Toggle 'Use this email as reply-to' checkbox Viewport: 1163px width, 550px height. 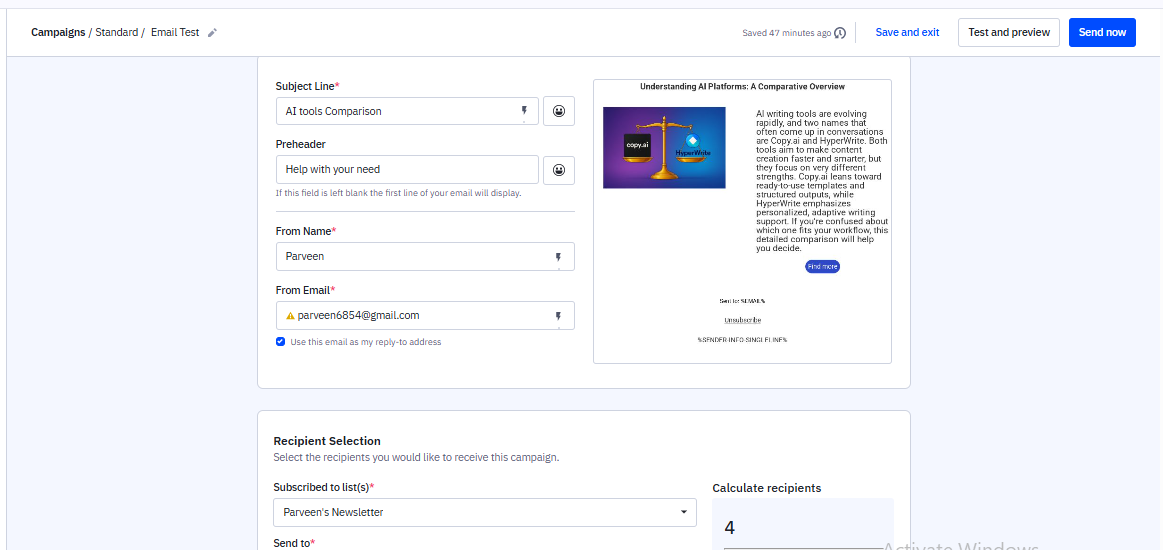point(281,342)
